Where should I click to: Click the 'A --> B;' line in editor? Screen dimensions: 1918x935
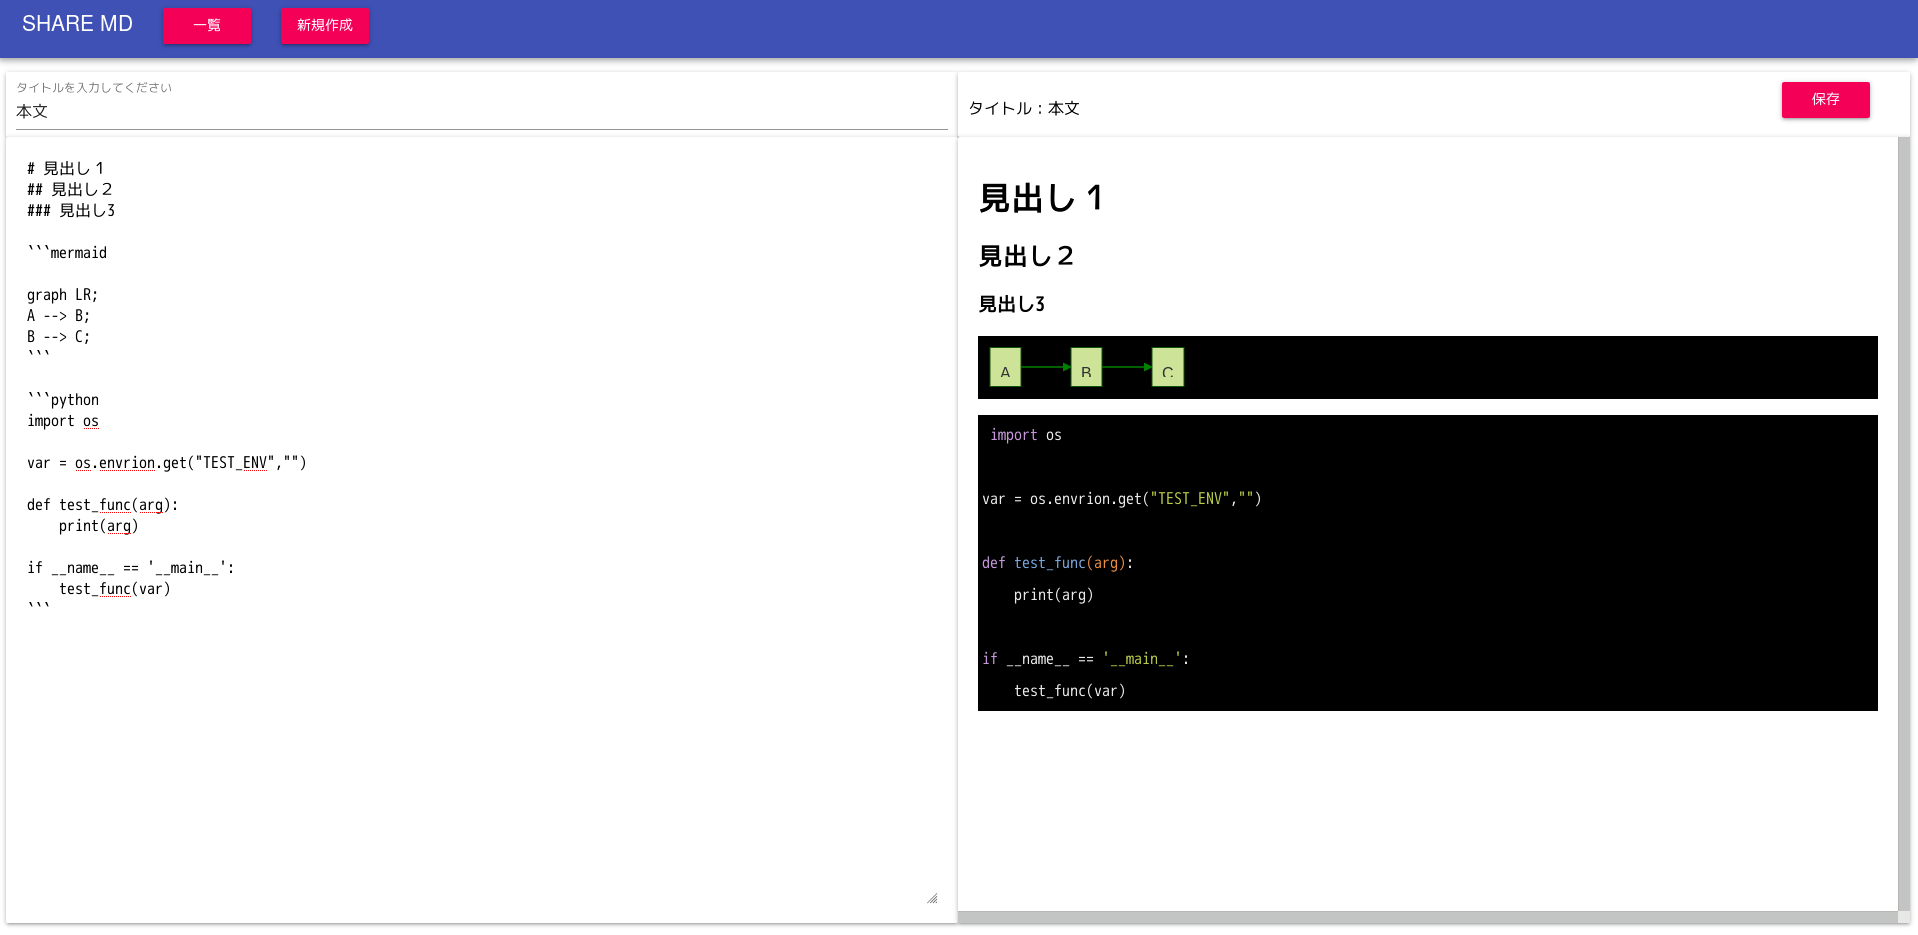click(59, 315)
